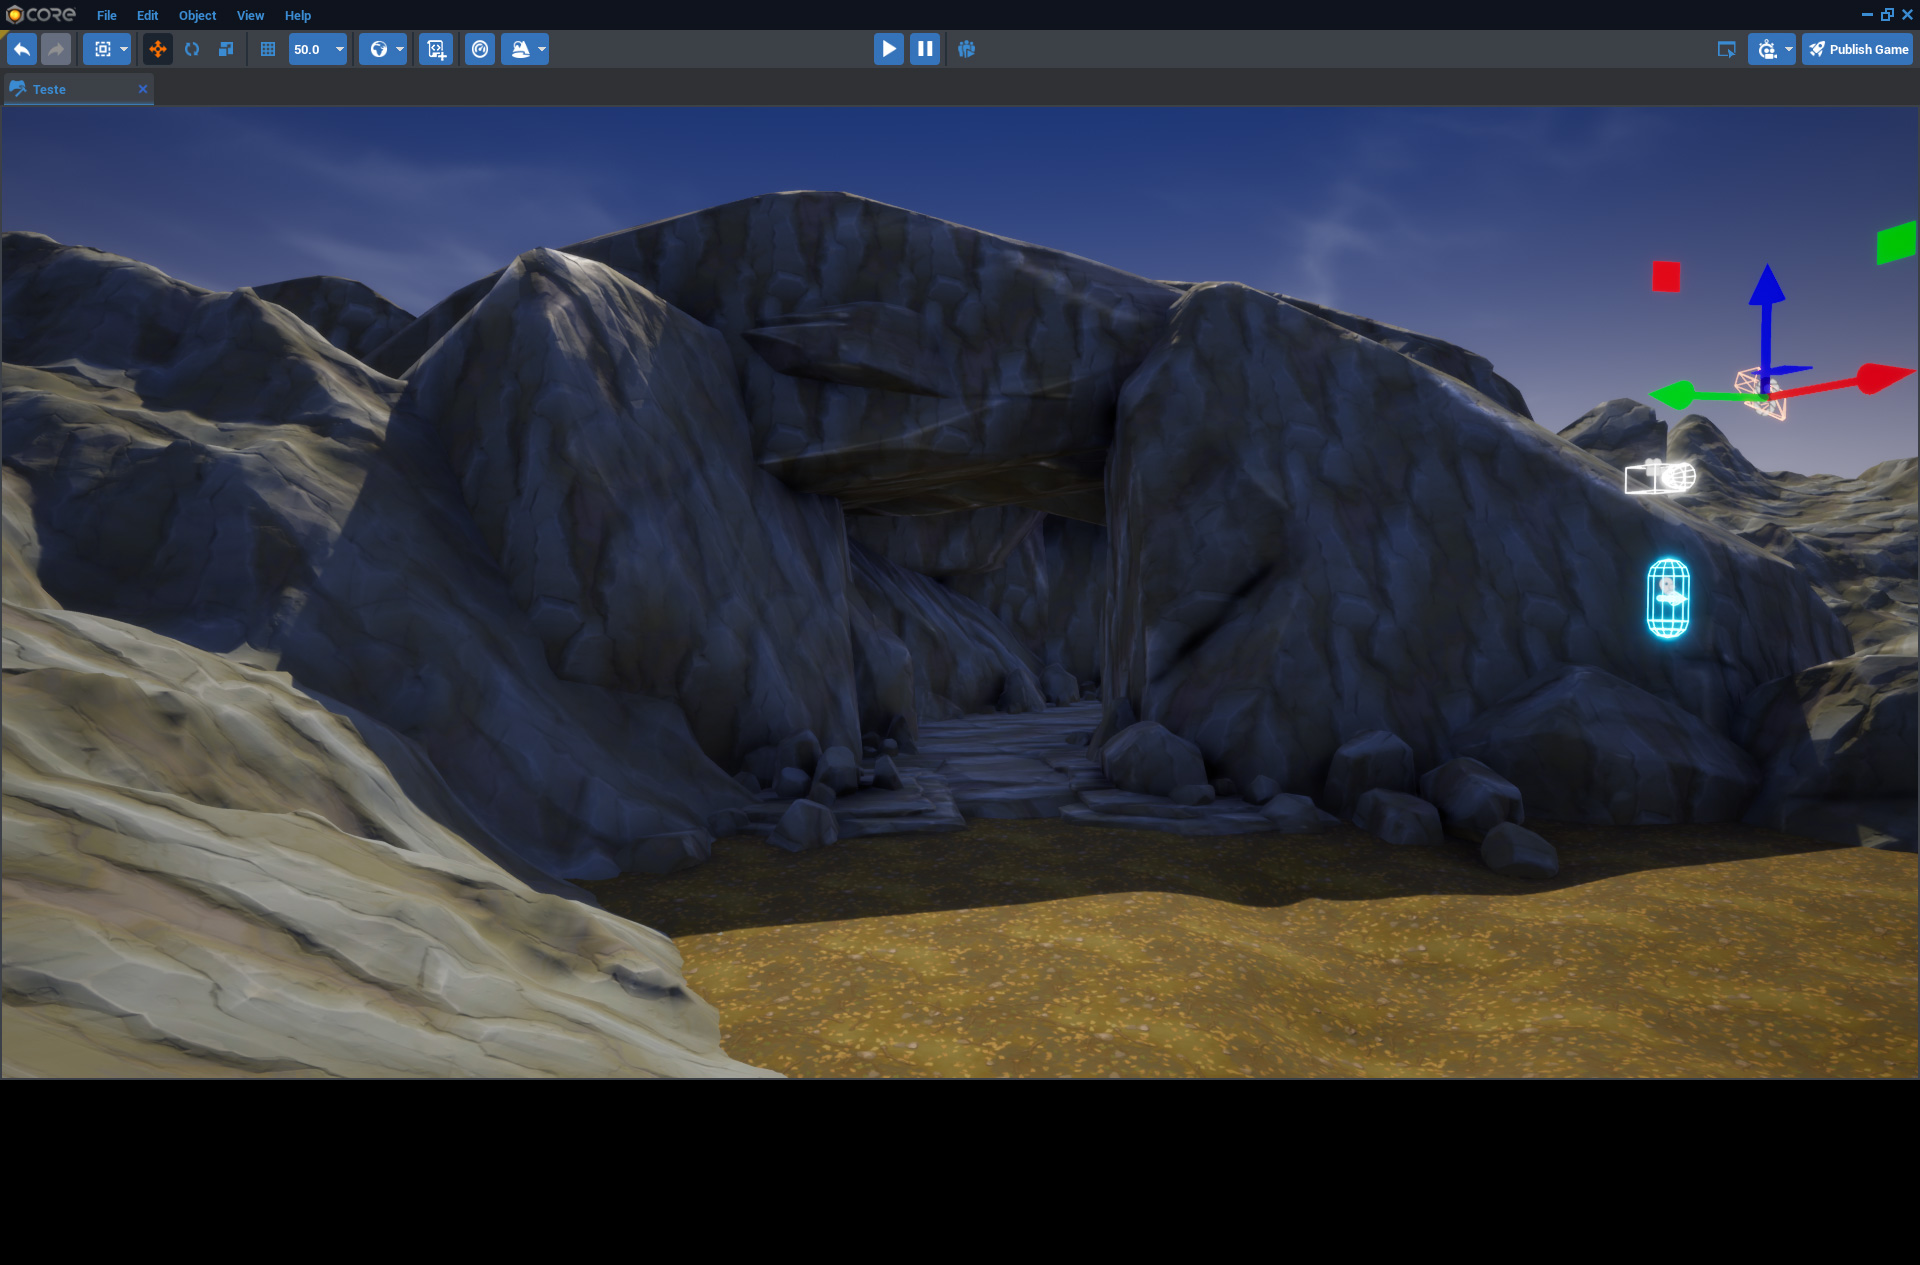
Task: Select the green plane handle of gizmo
Action: (1896, 243)
